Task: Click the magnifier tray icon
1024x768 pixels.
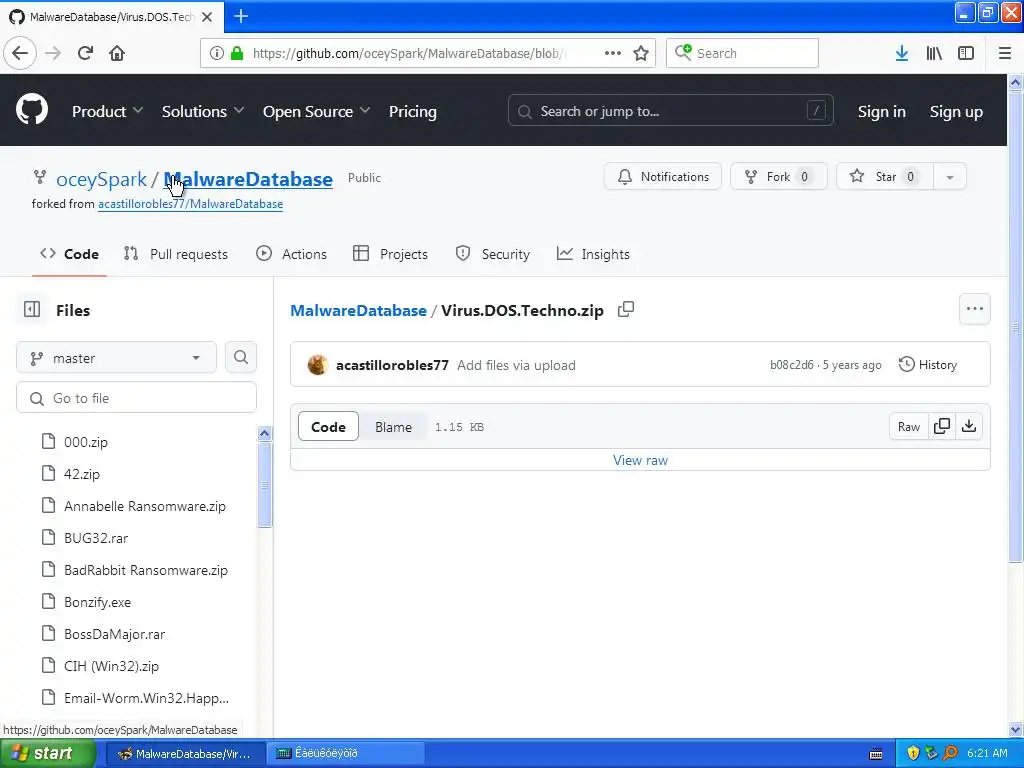Action: point(950,753)
